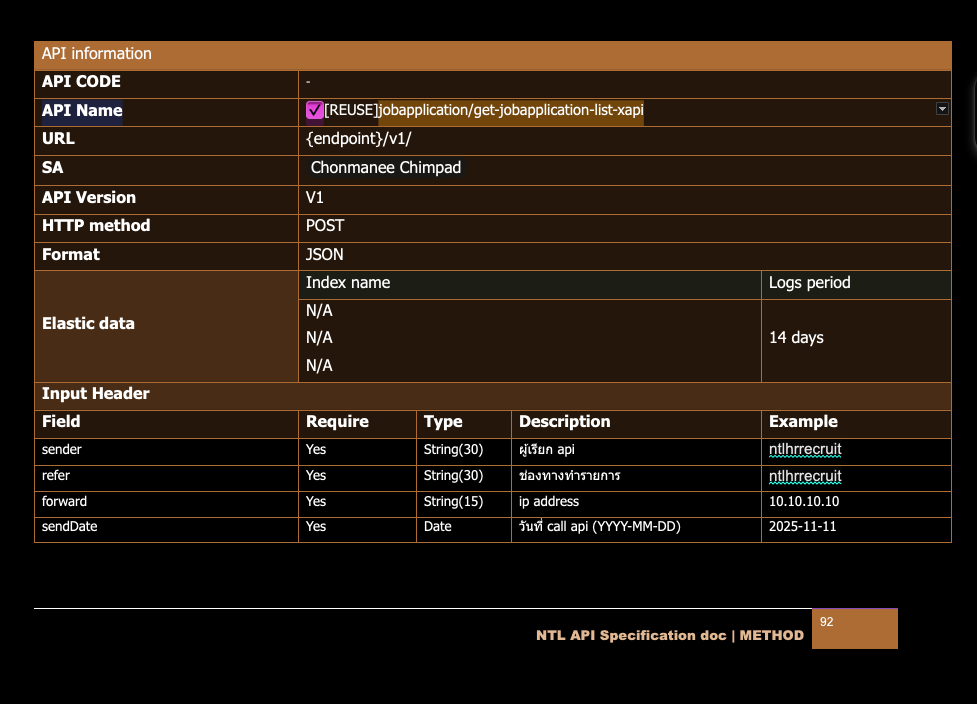Click the page number 92 box
Viewport: 977px width, 704px height.
[854, 629]
